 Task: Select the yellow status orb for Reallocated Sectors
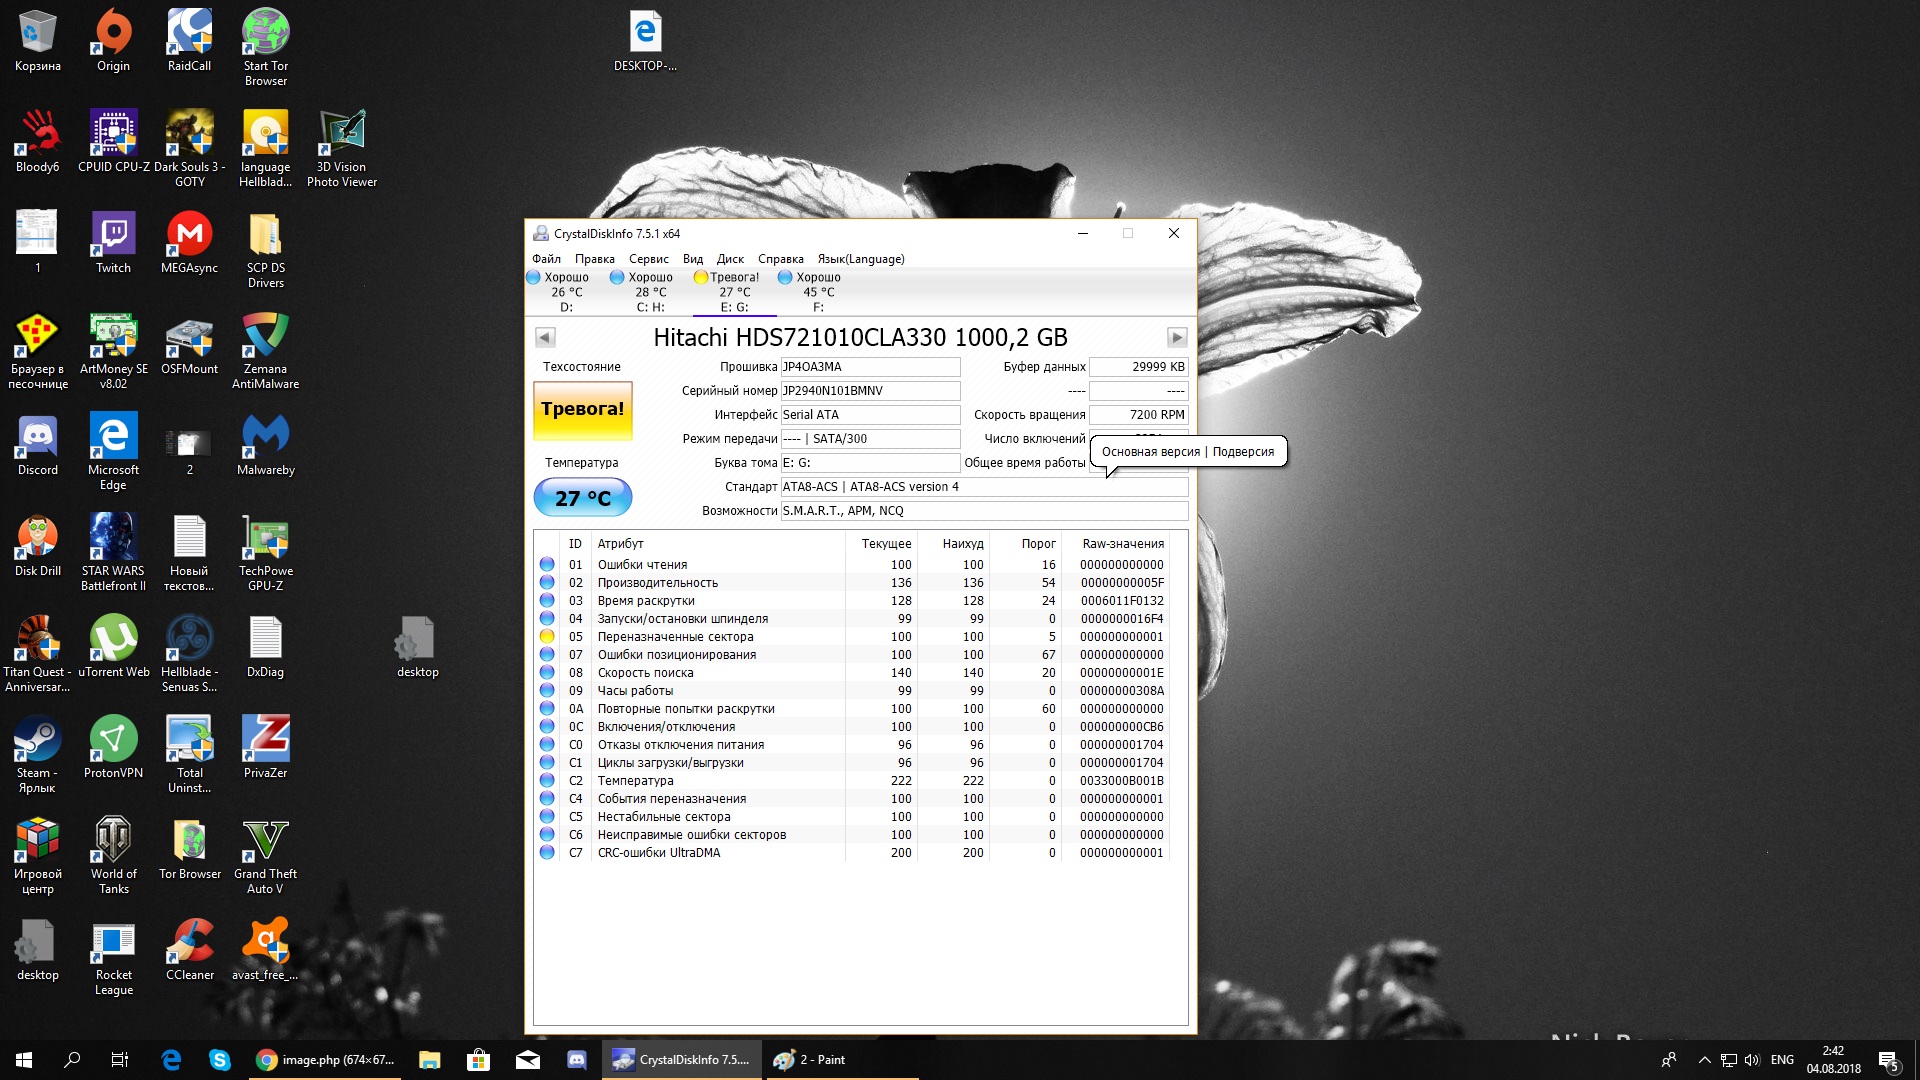tap(547, 637)
